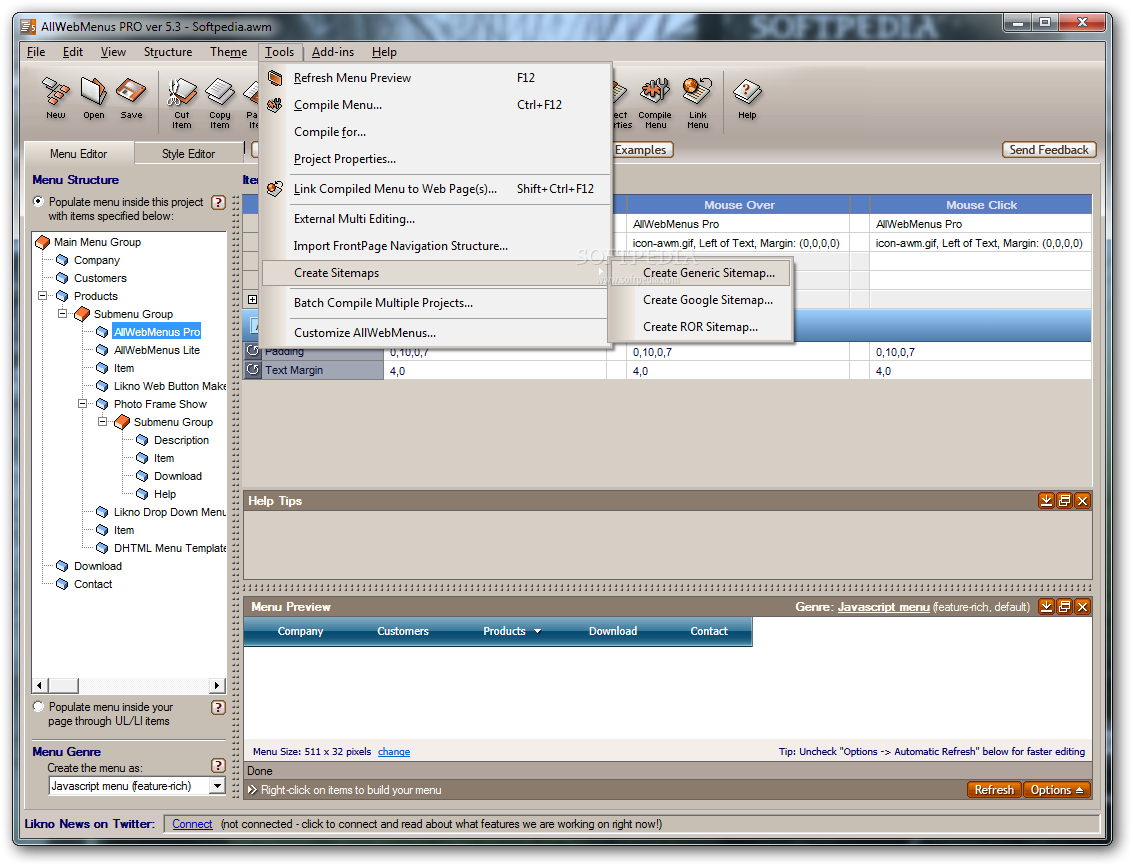This screenshot has height=866, width=1133.
Task: Click the Main Menu Group tree icon
Action: 43,242
